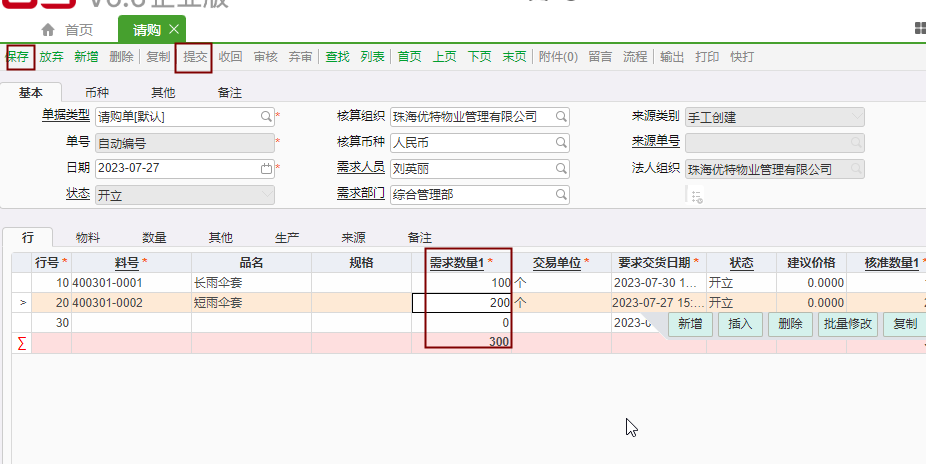
Task: Click the lookup icon in 核算币种 field
Action: (x=561, y=142)
